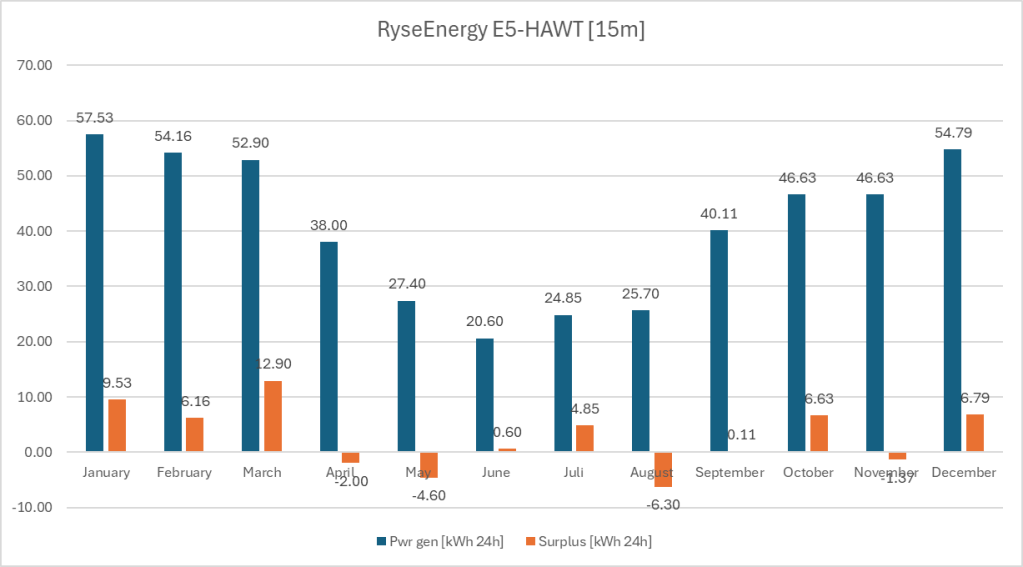
Task: Click the blue June bar labeled 20.60
Action: point(484,395)
